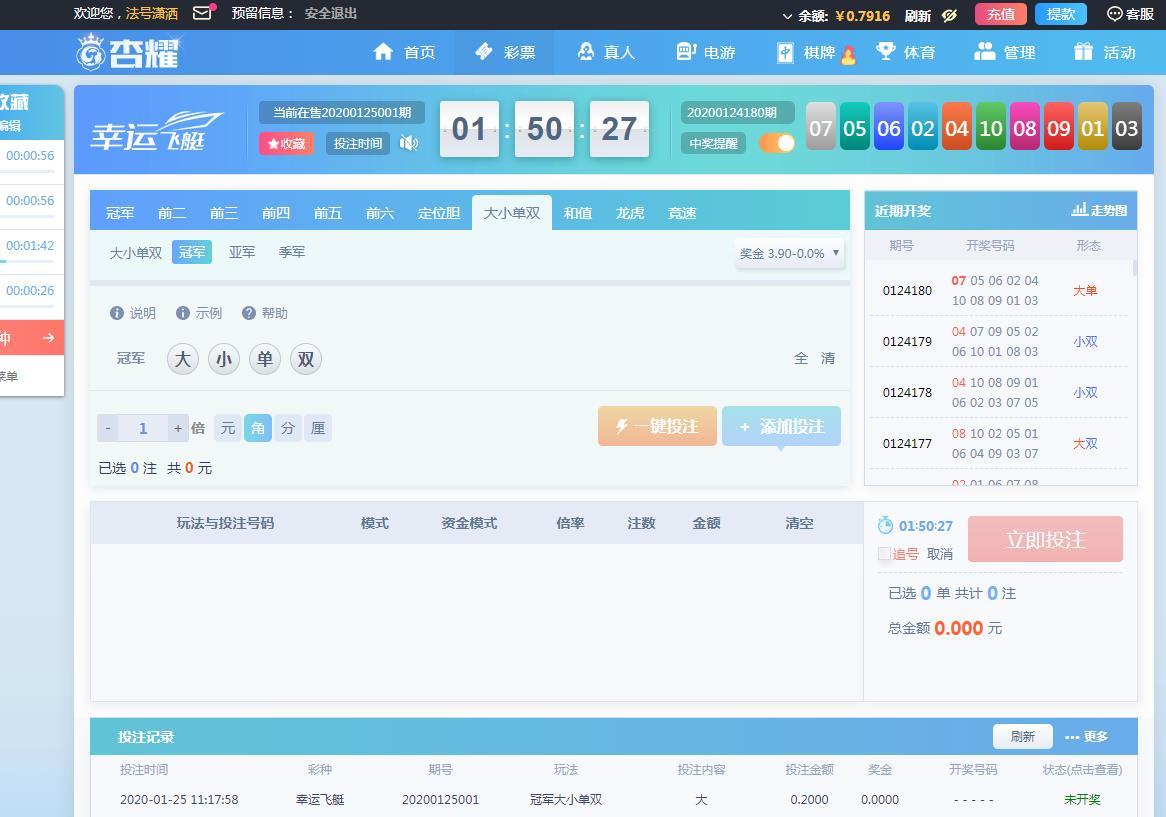Open 首页 home icon in navigation
The width and height of the screenshot is (1166, 817).
pyautogui.click(x=383, y=52)
